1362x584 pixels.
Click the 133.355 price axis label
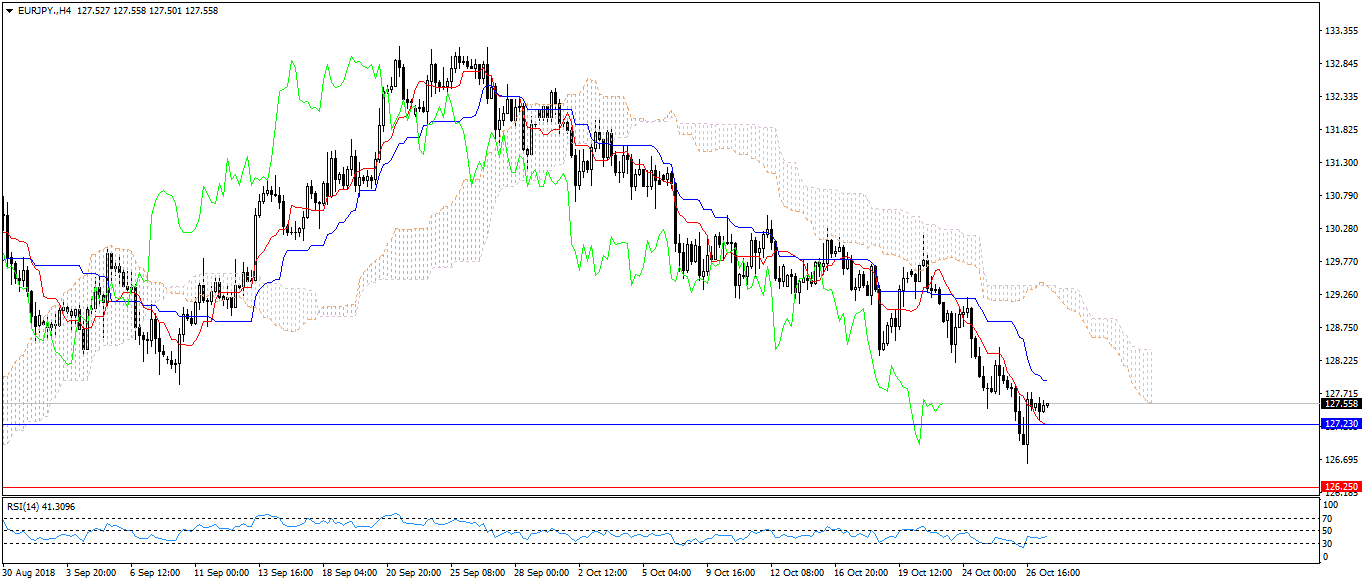[1339, 31]
